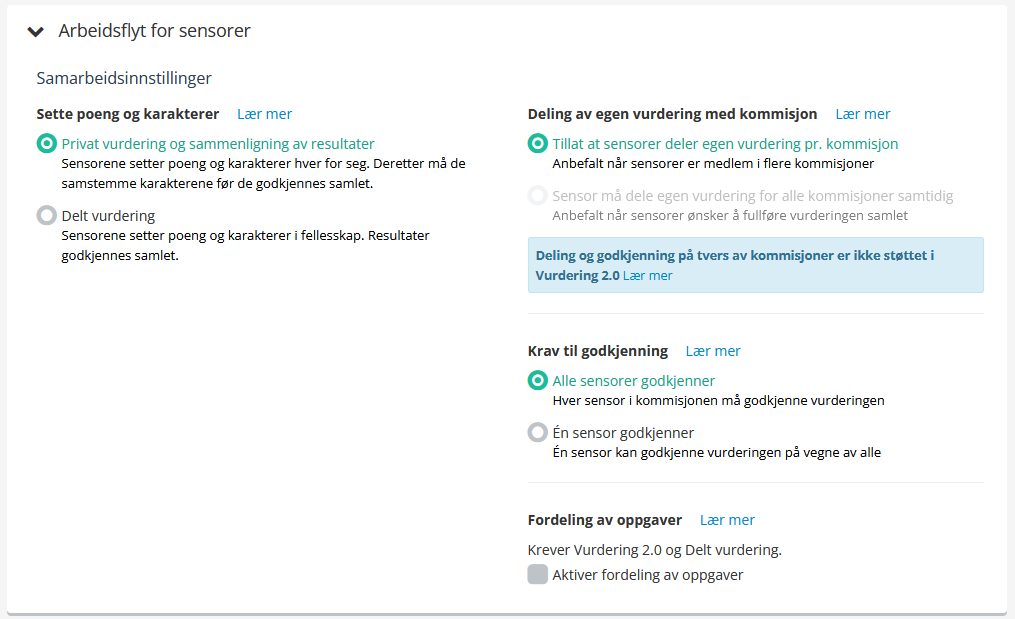Click Lær mer in the blue Vurdering 2.0 notice
Image resolution: width=1015 pixels, height=619 pixels.
647,275
